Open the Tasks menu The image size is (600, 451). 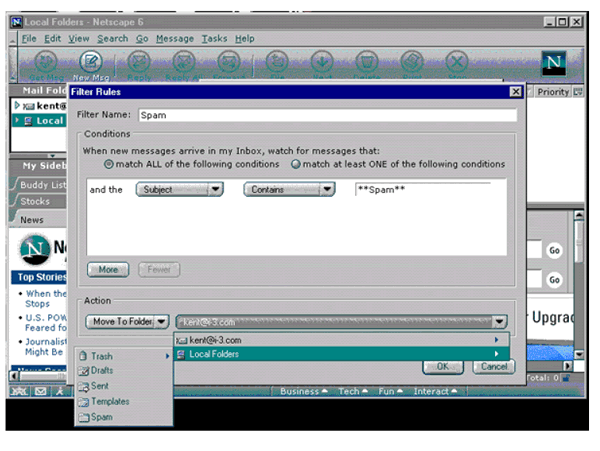click(x=214, y=39)
